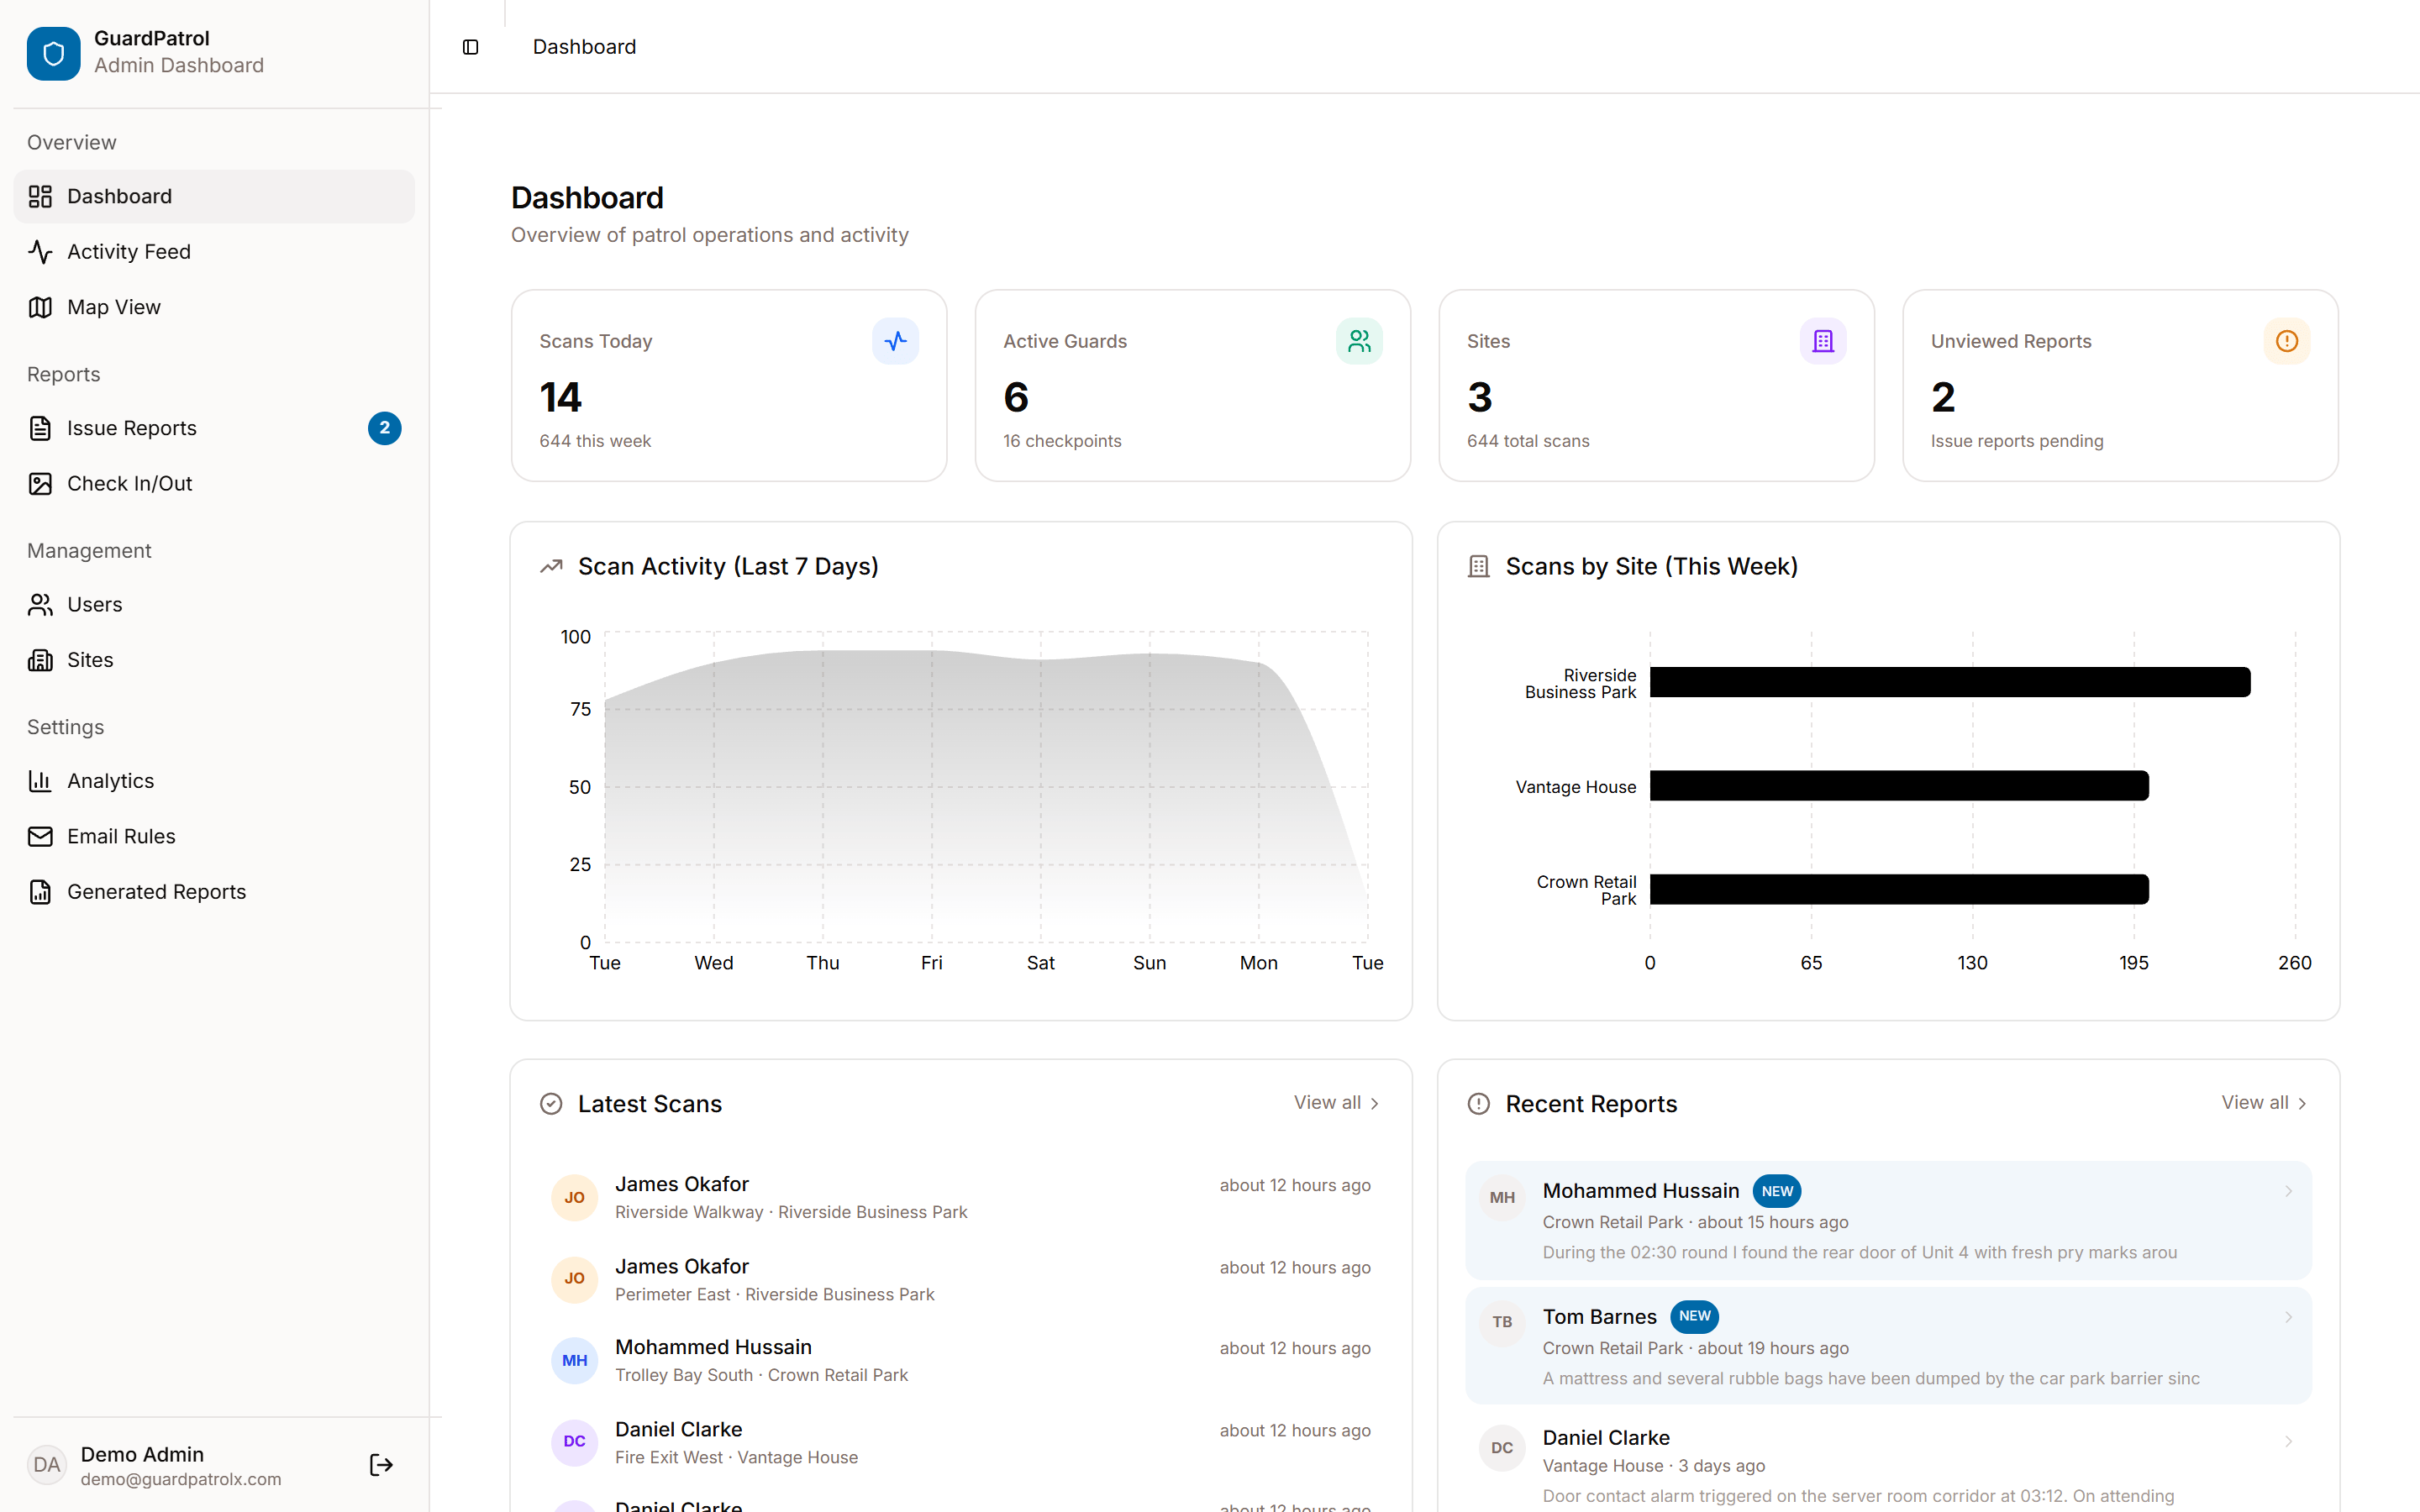Click the Active Guards people icon
This screenshot has width=2420, height=1512.
1359,341
